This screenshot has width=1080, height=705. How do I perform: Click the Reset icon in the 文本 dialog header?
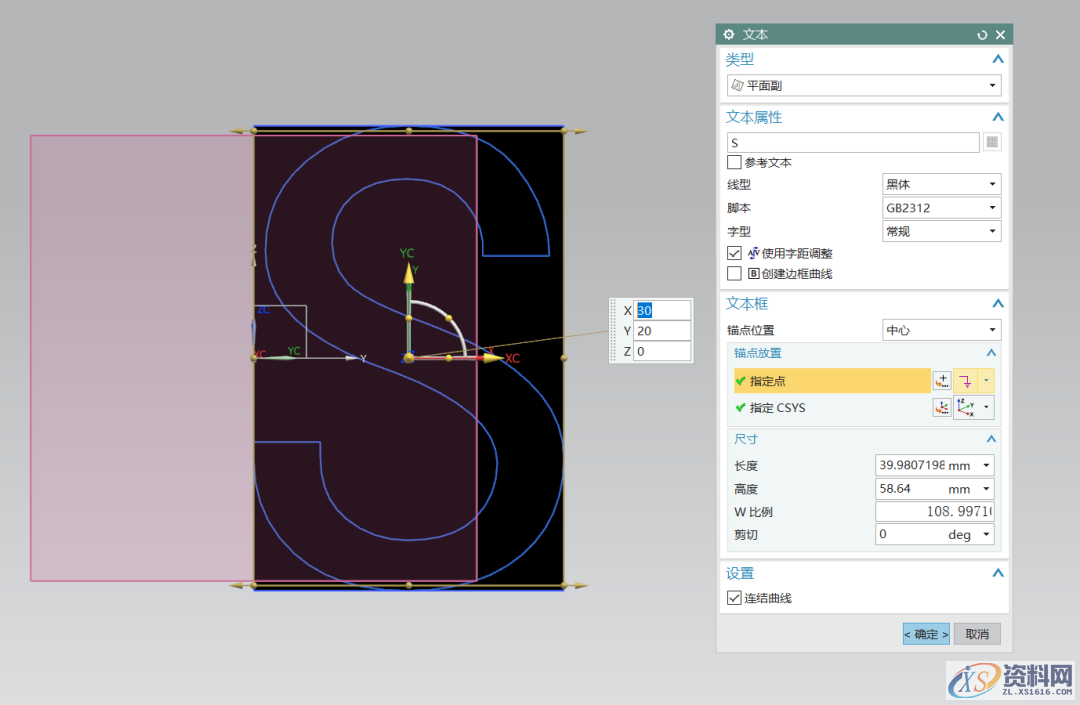pos(981,34)
